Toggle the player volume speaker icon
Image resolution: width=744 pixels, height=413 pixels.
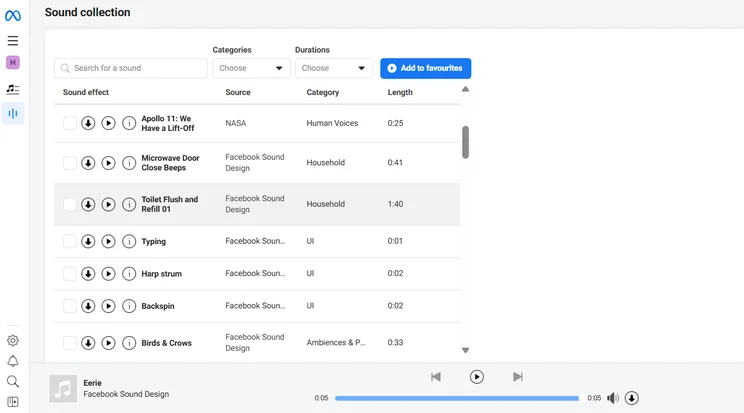point(613,398)
